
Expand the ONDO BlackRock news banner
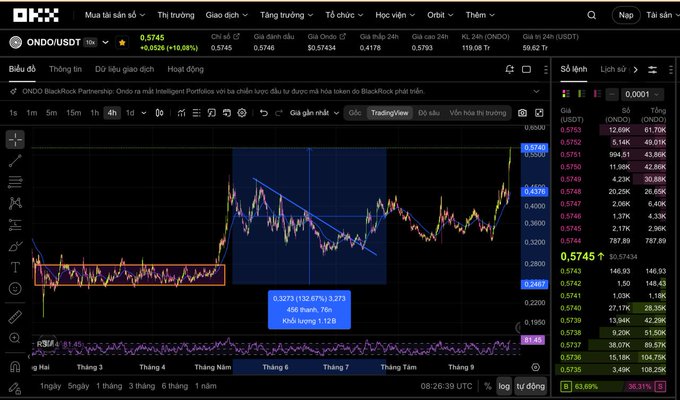(x=536, y=92)
